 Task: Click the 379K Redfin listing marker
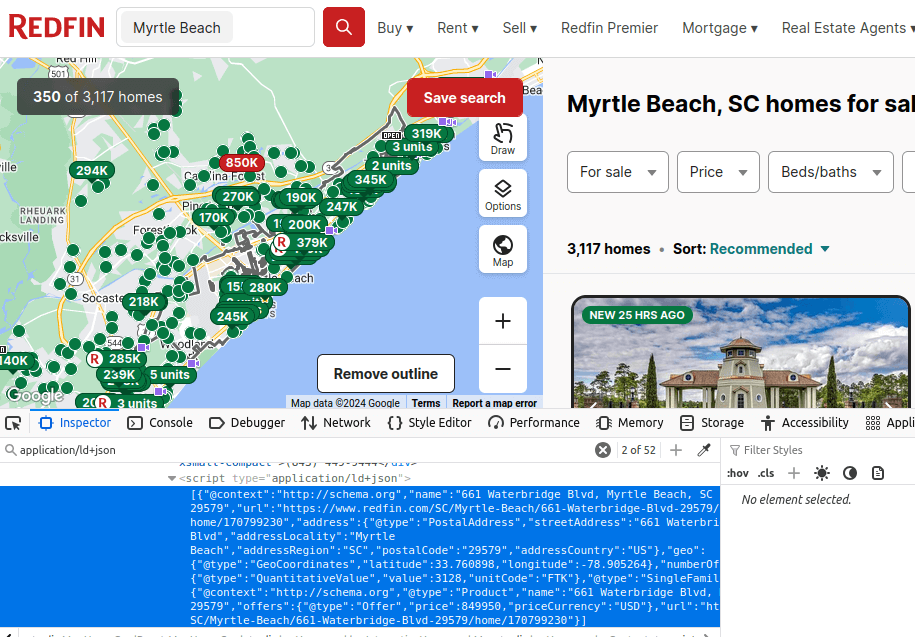303,242
